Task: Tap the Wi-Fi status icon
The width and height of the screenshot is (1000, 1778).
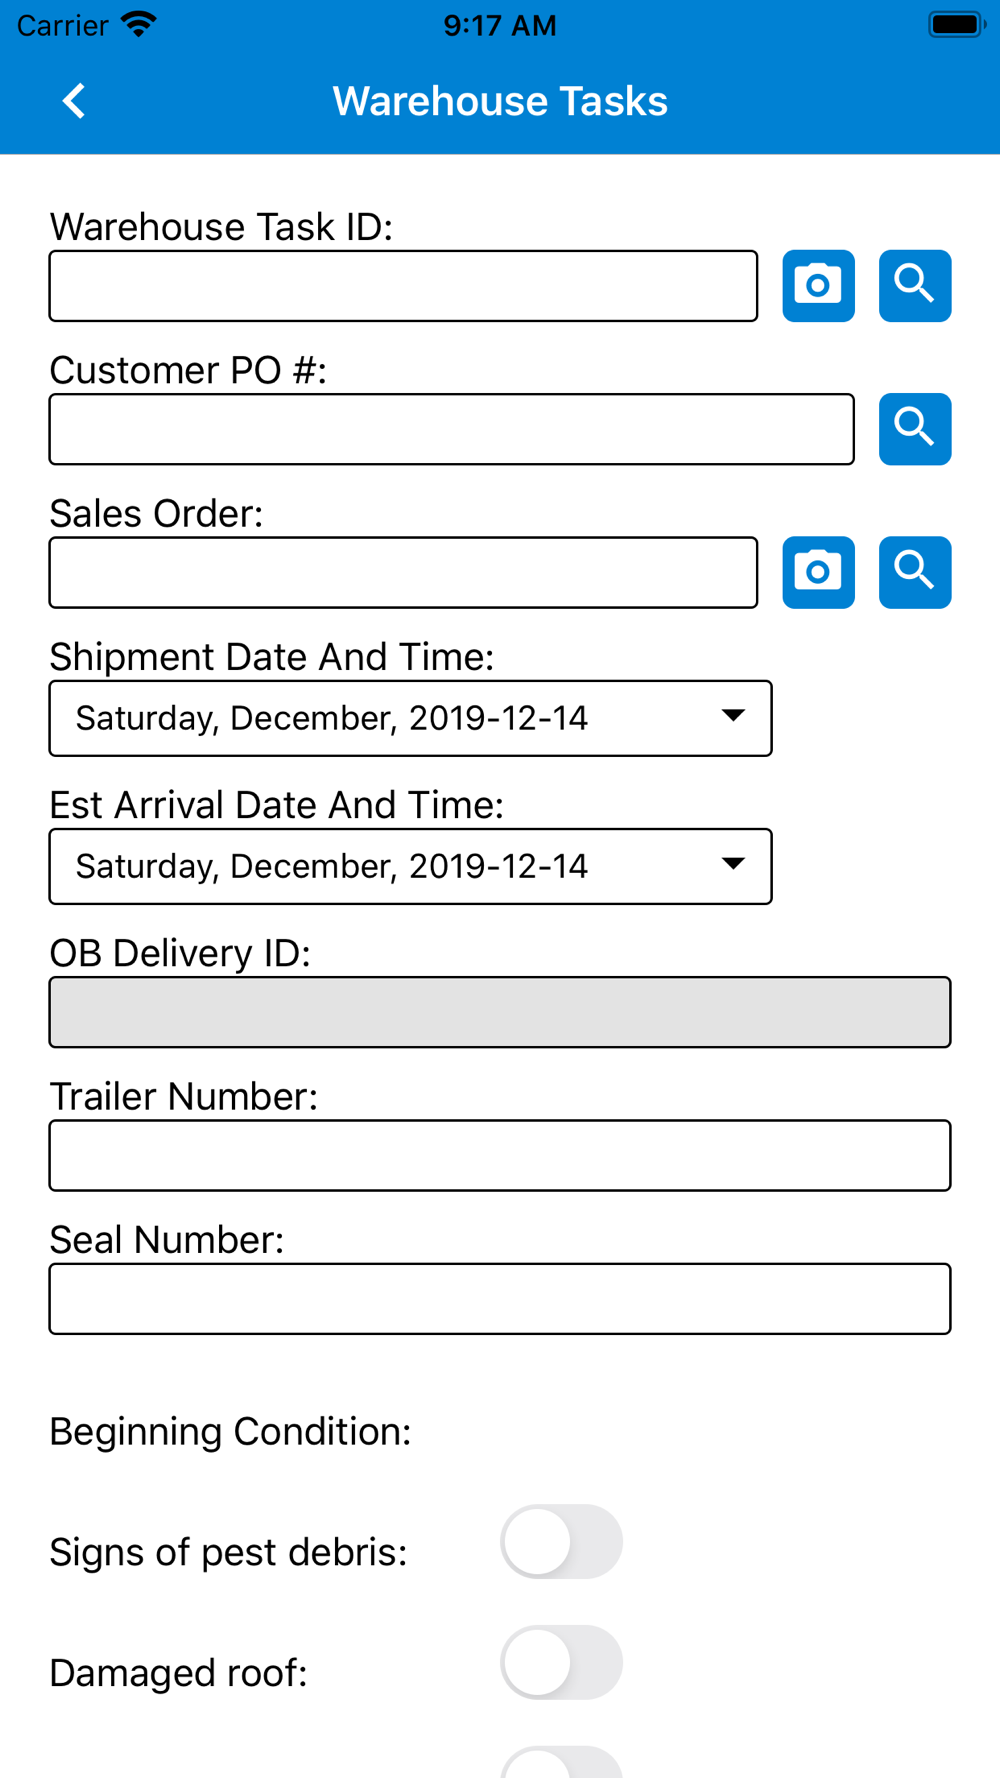Action: 139,24
